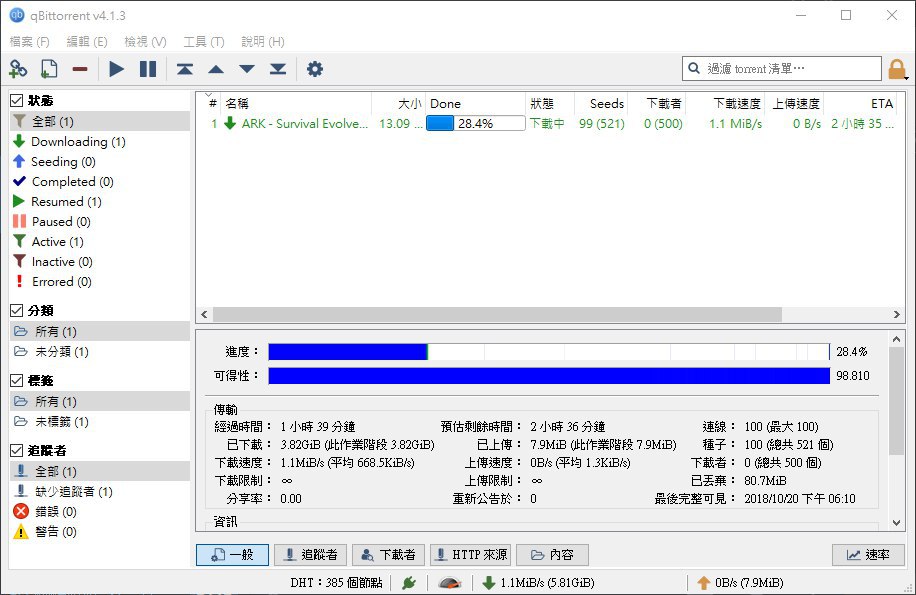Delete selected torrent with the minus icon

[x=80, y=69]
